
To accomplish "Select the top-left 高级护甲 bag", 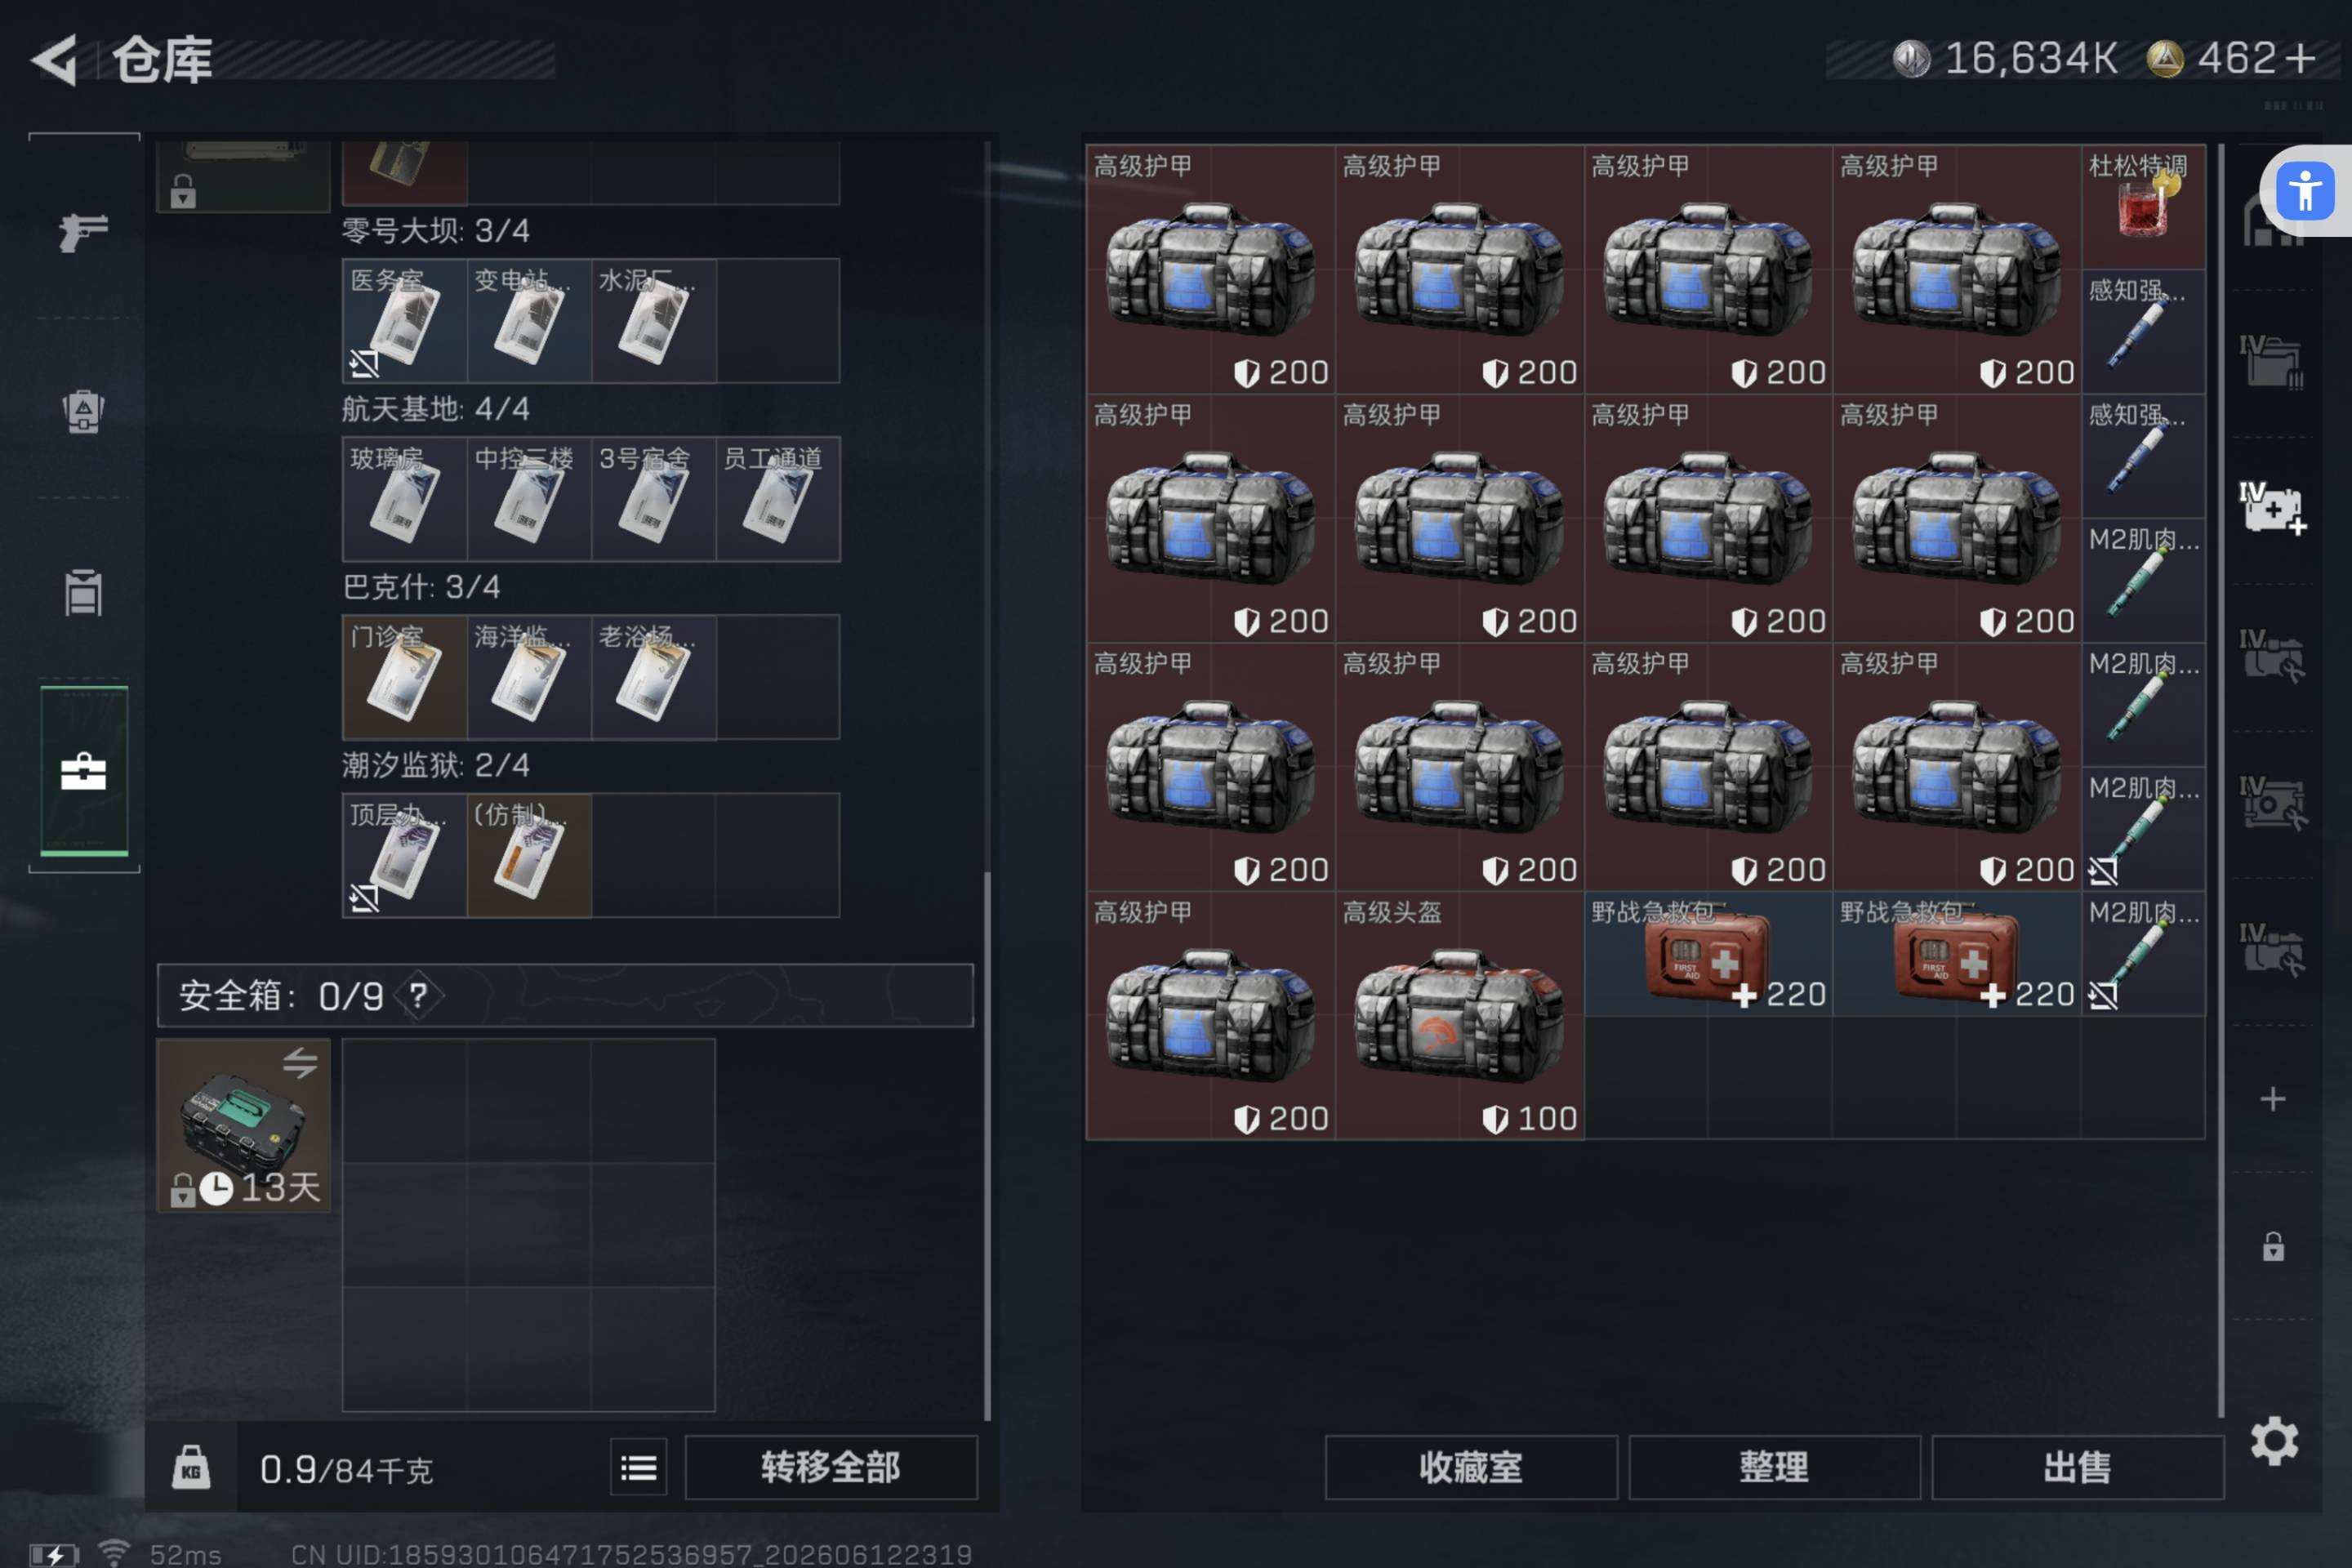I will 1210,269.
